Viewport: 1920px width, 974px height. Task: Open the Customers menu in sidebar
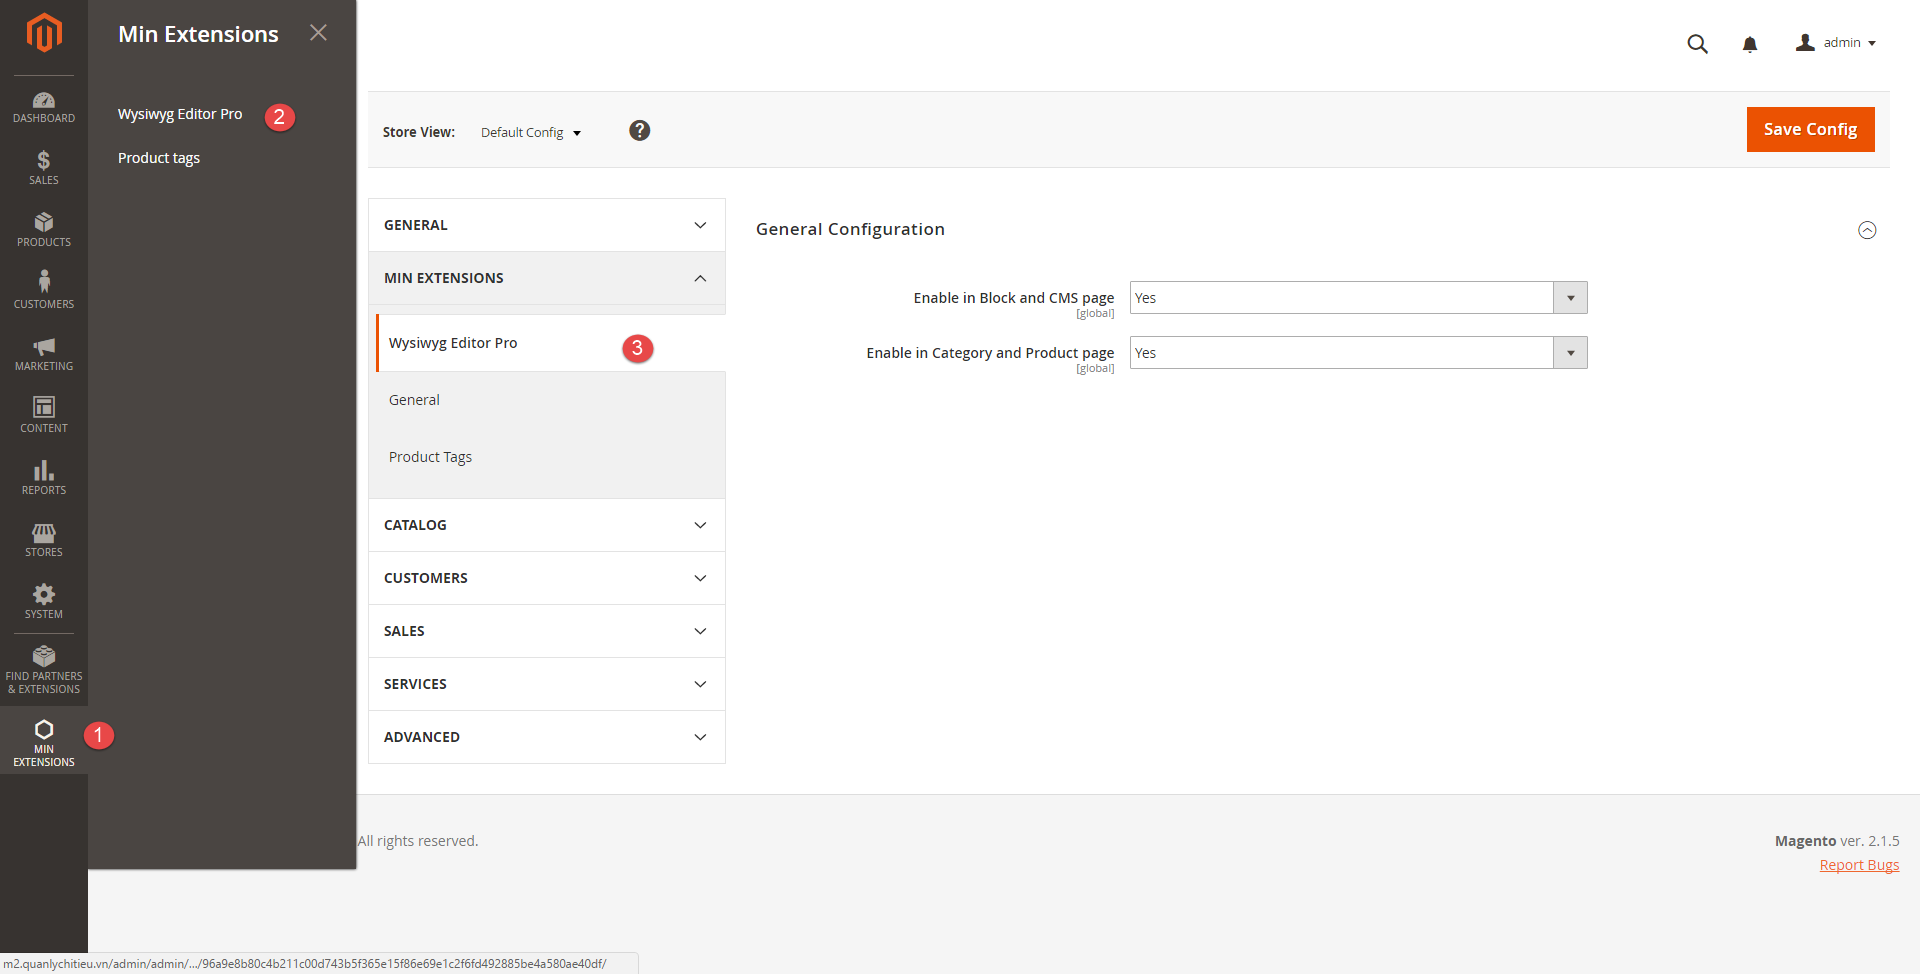[44, 291]
